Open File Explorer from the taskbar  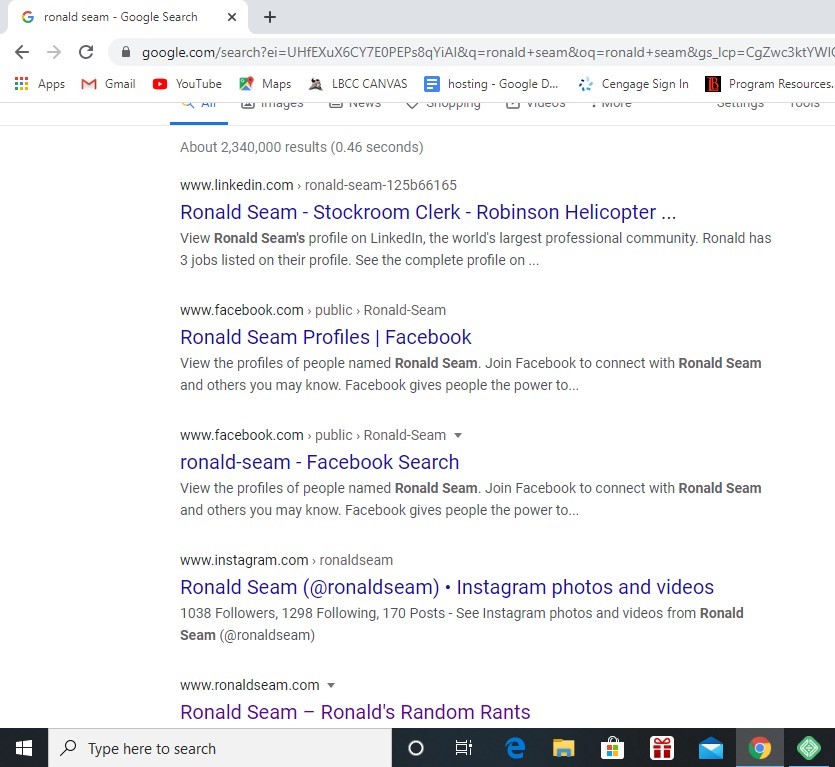[564, 748]
